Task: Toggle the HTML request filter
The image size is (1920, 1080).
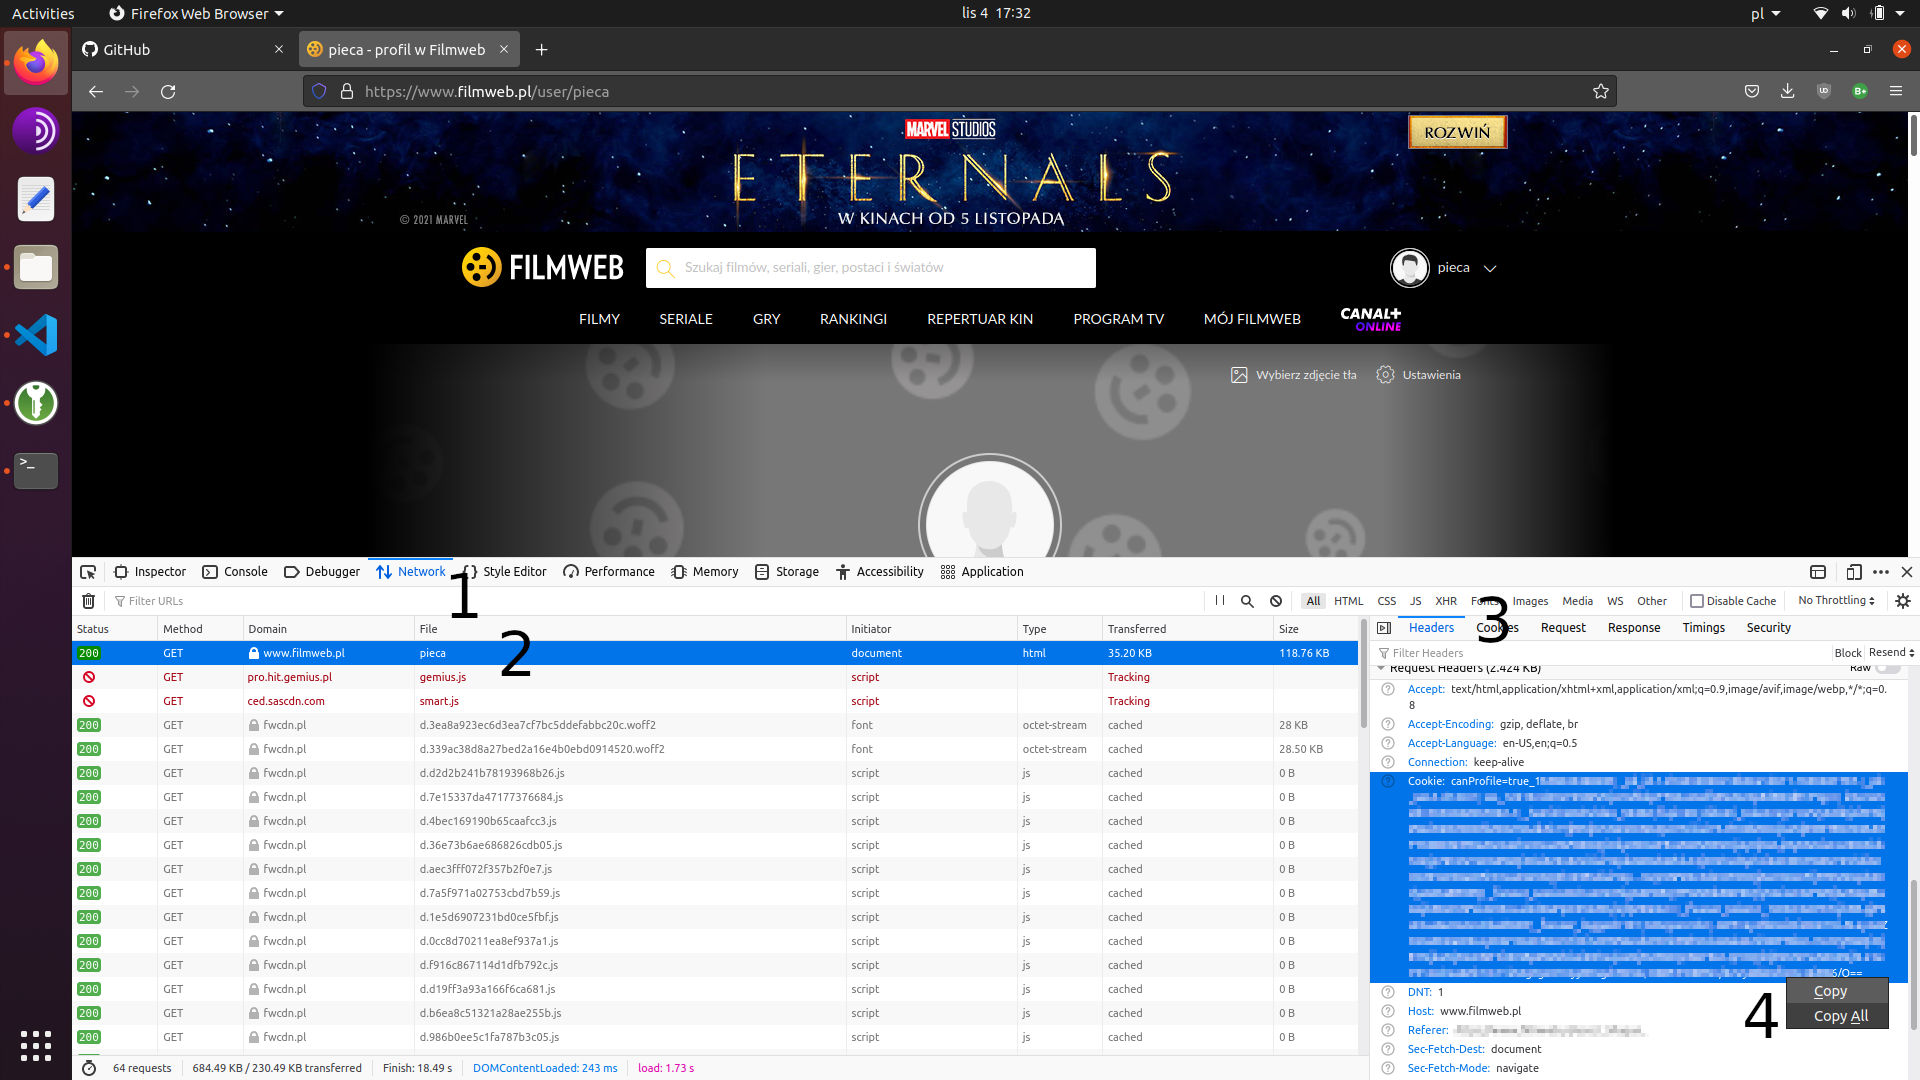Action: click(x=1348, y=601)
